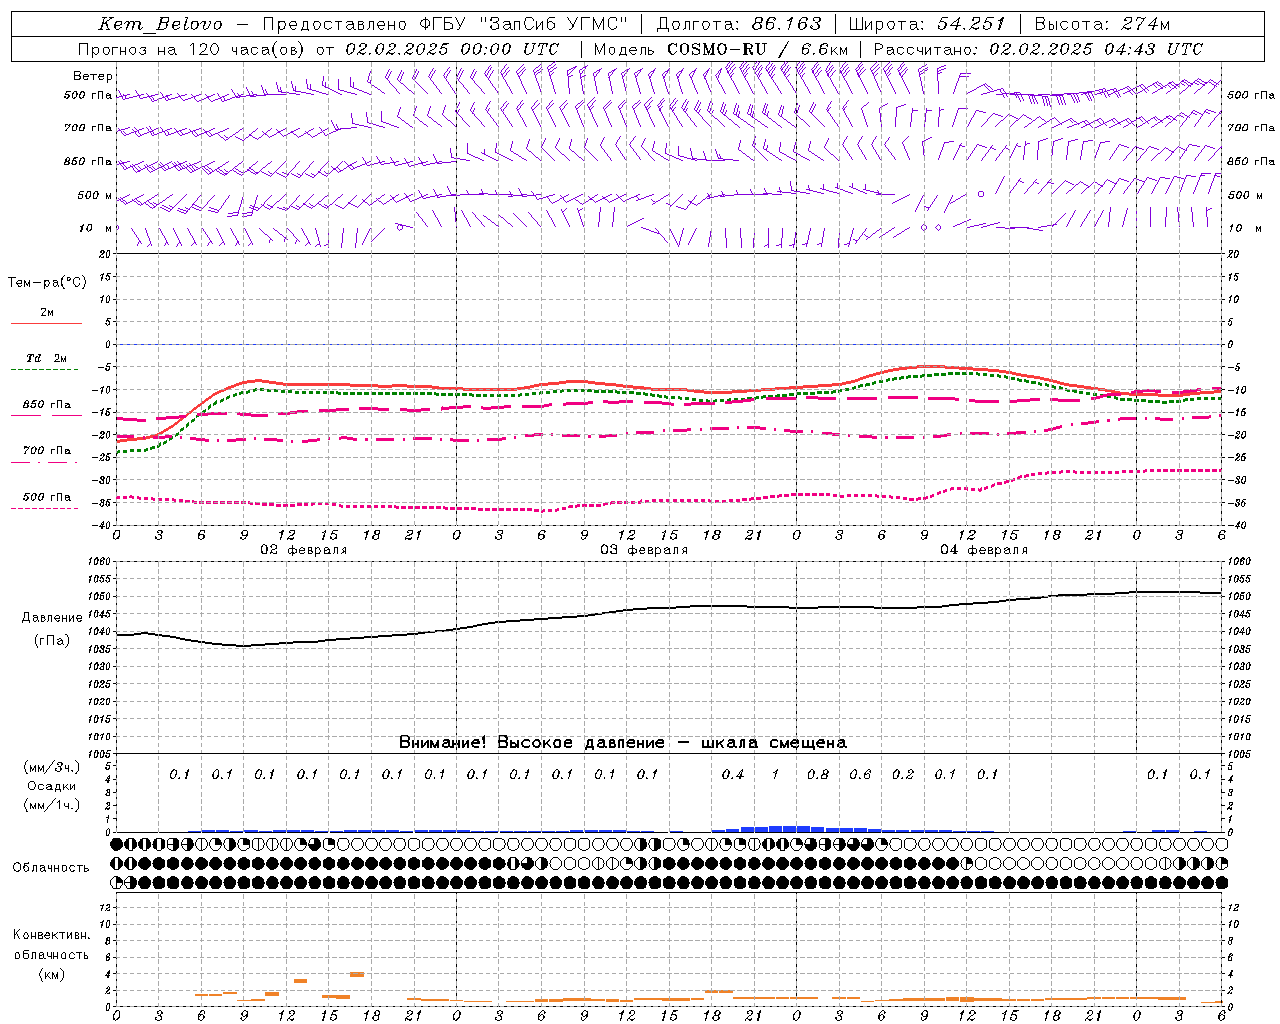Click the '(мм/1ч.)' precipitation unit label
1280x1024 pixels.
click(x=52, y=805)
